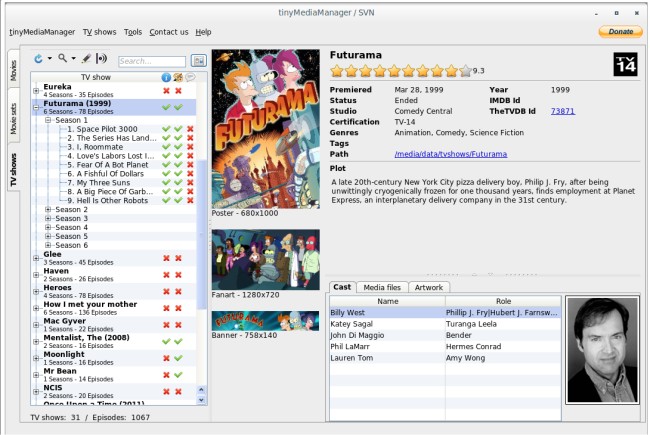The height and width of the screenshot is (435, 650).
Task: Click the blue info column header icon
Action: pos(166,77)
